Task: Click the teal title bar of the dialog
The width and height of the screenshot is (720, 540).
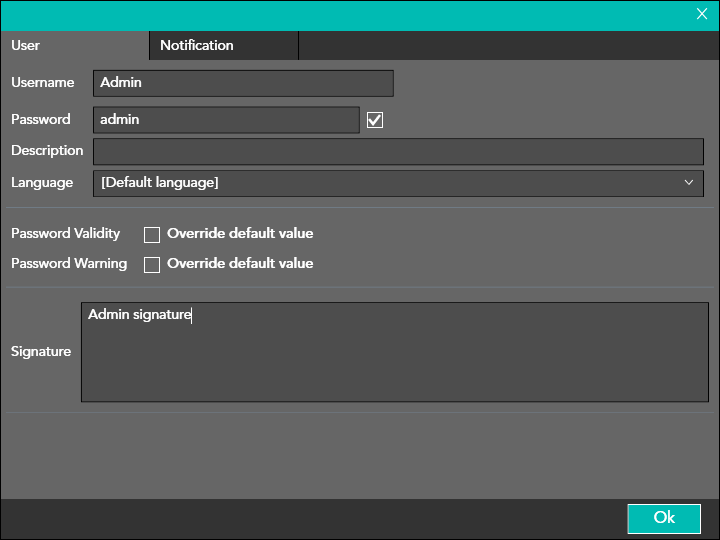Action: tap(340, 14)
